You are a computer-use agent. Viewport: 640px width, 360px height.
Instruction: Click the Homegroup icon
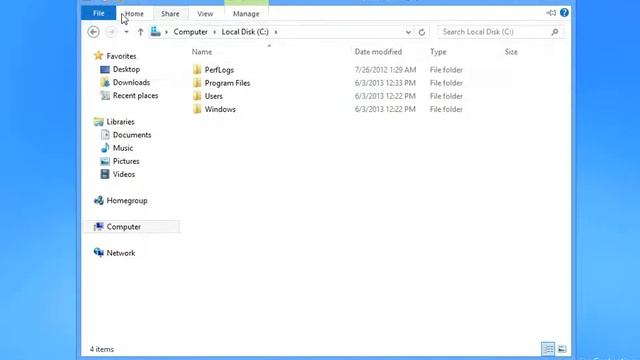point(98,200)
